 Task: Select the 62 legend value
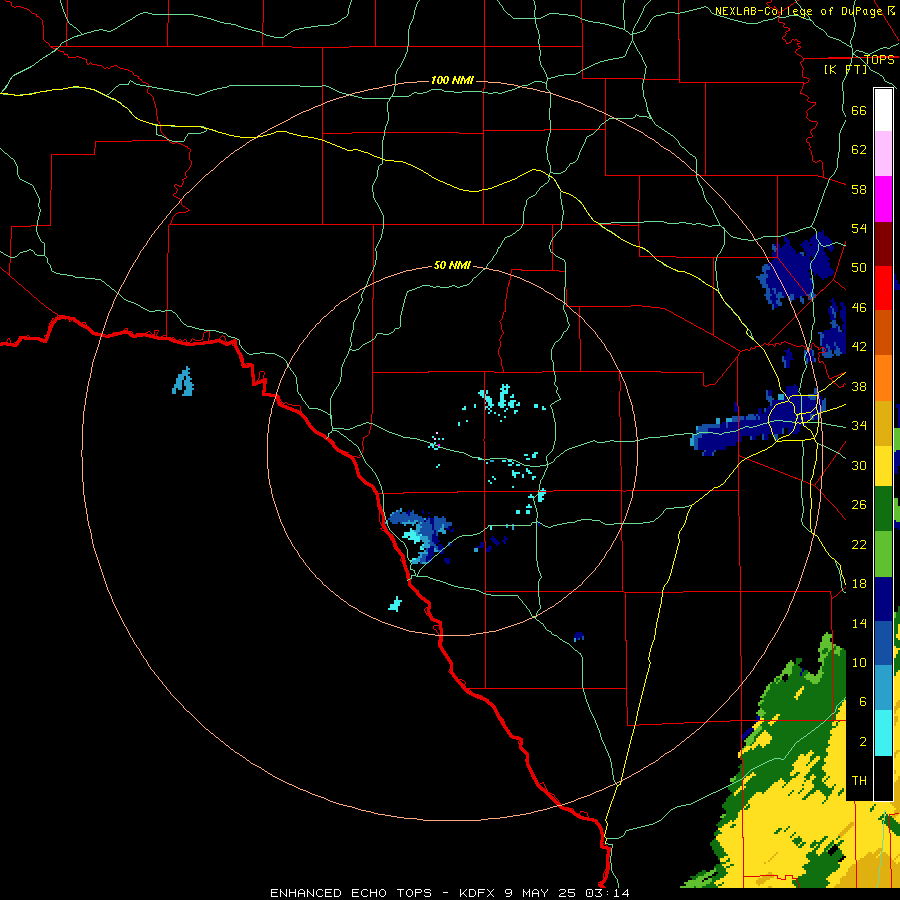point(859,150)
